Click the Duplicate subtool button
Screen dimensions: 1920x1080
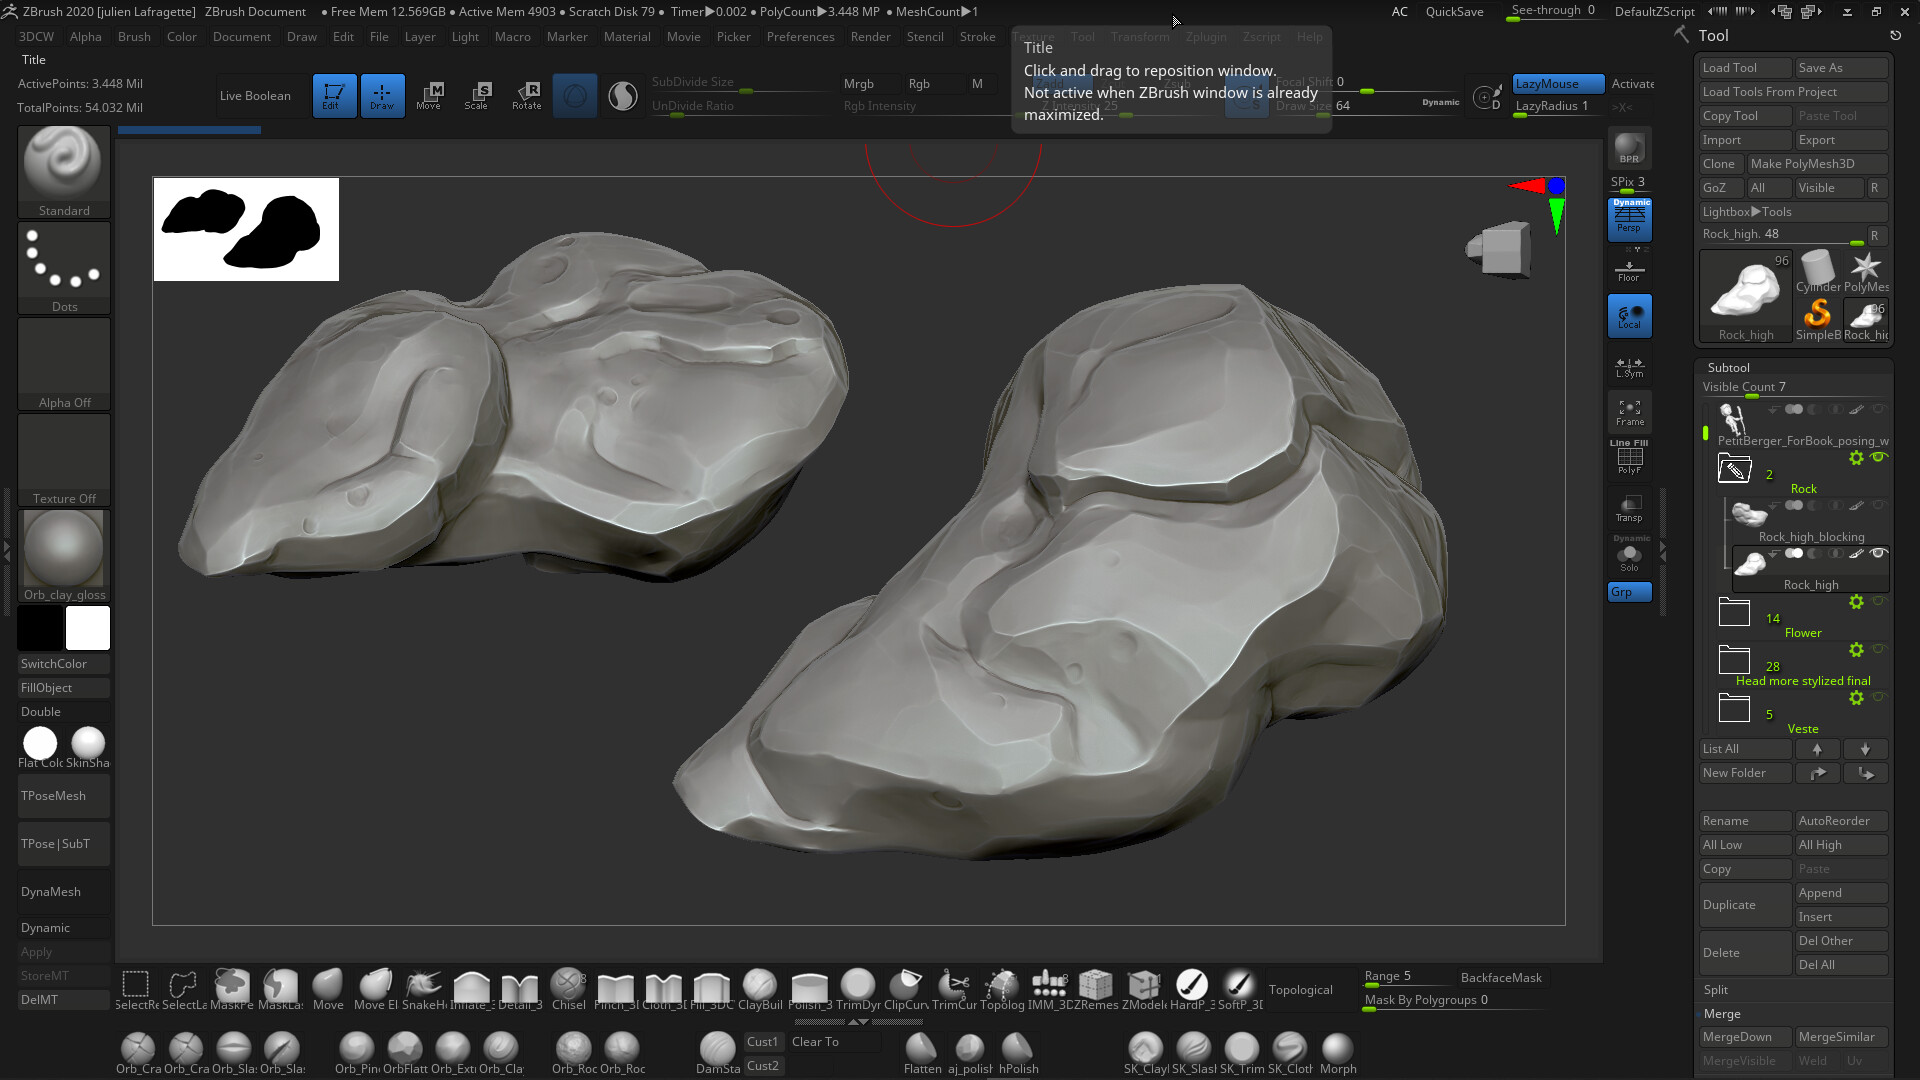point(1745,905)
